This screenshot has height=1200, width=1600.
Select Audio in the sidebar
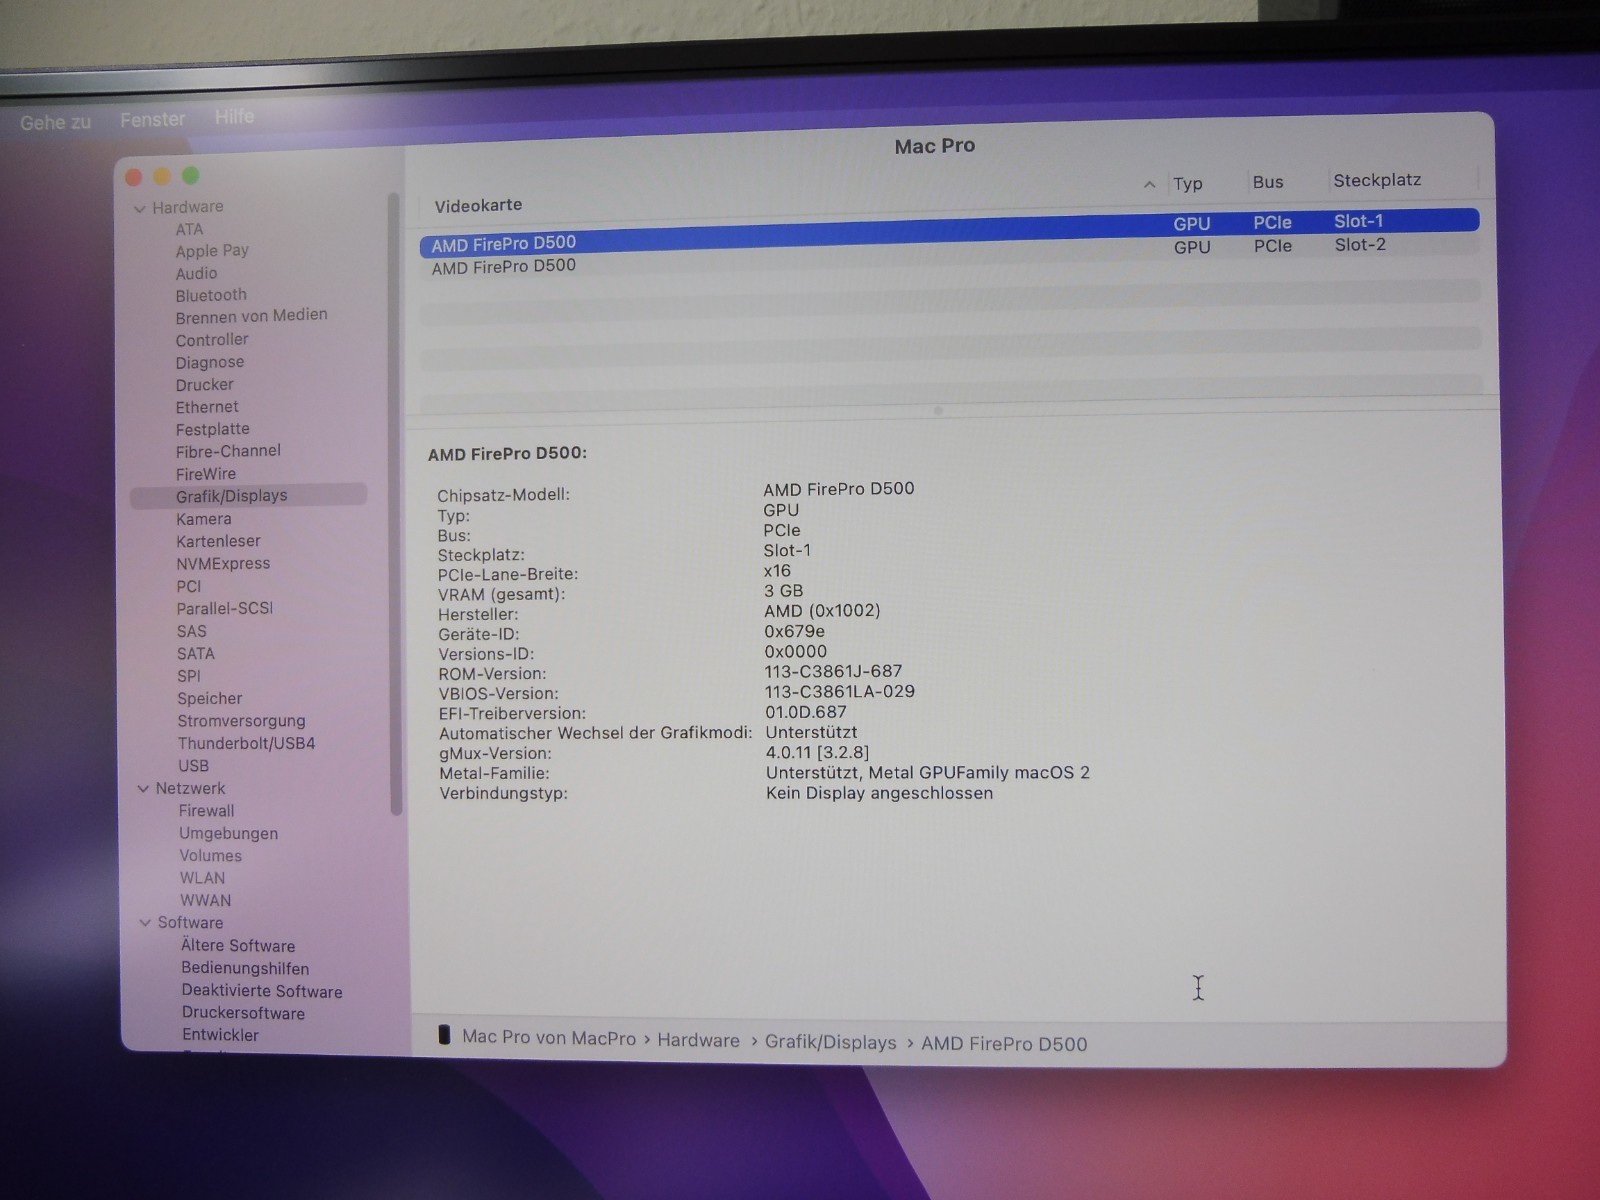click(x=196, y=273)
